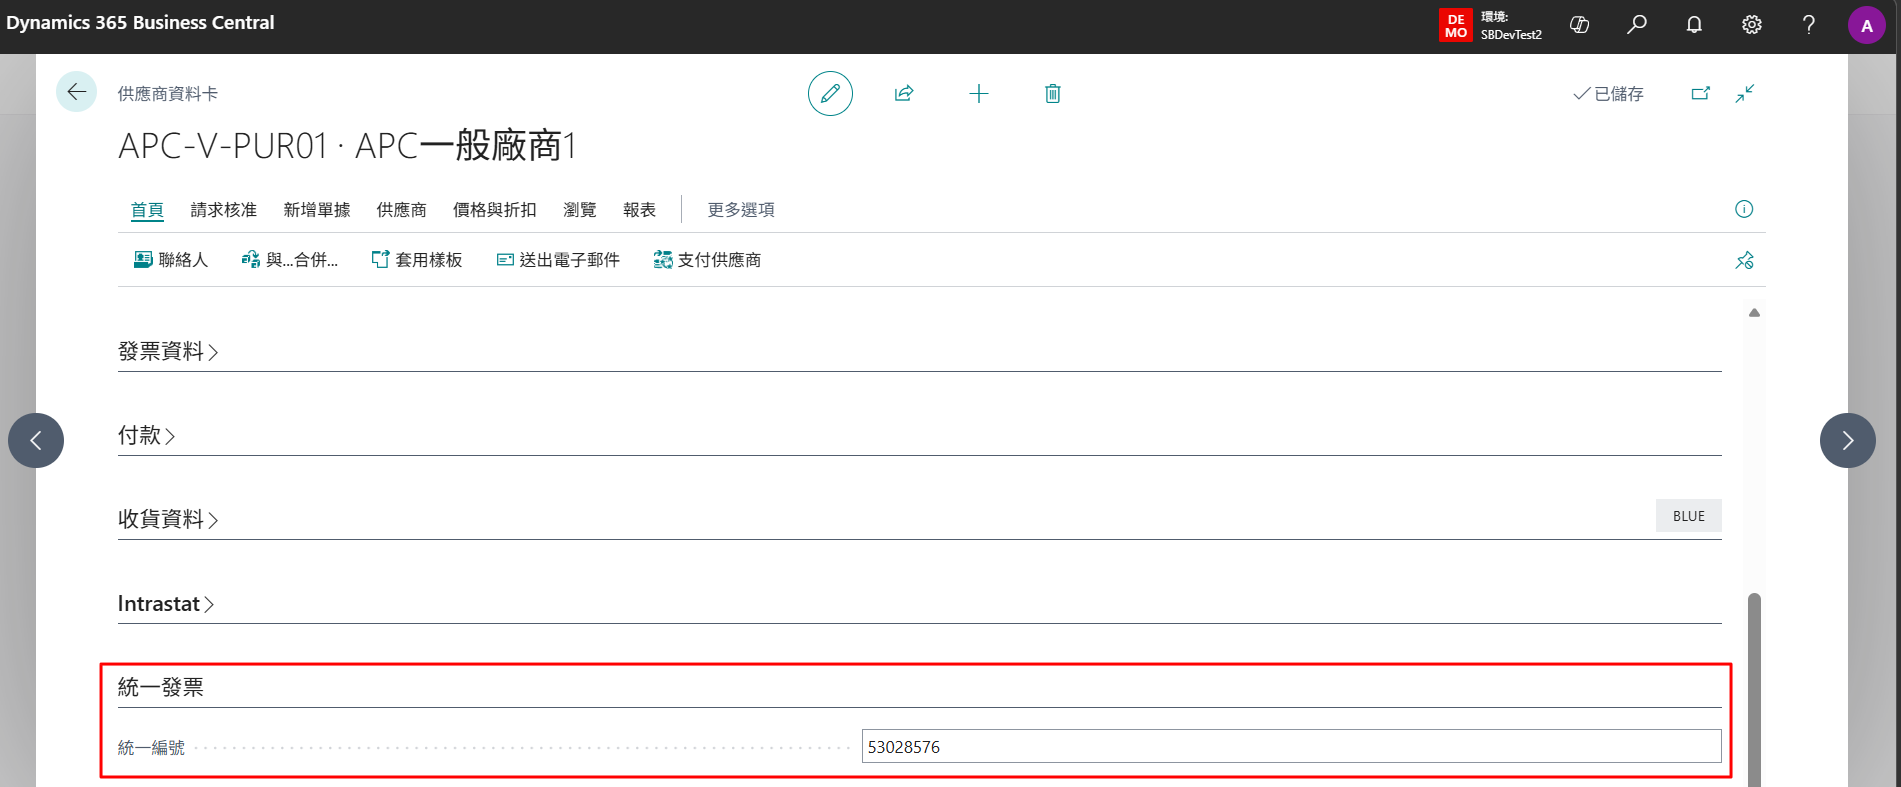Click the back arrow button
The image size is (1901, 787).
pyautogui.click(x=76, y=92)
